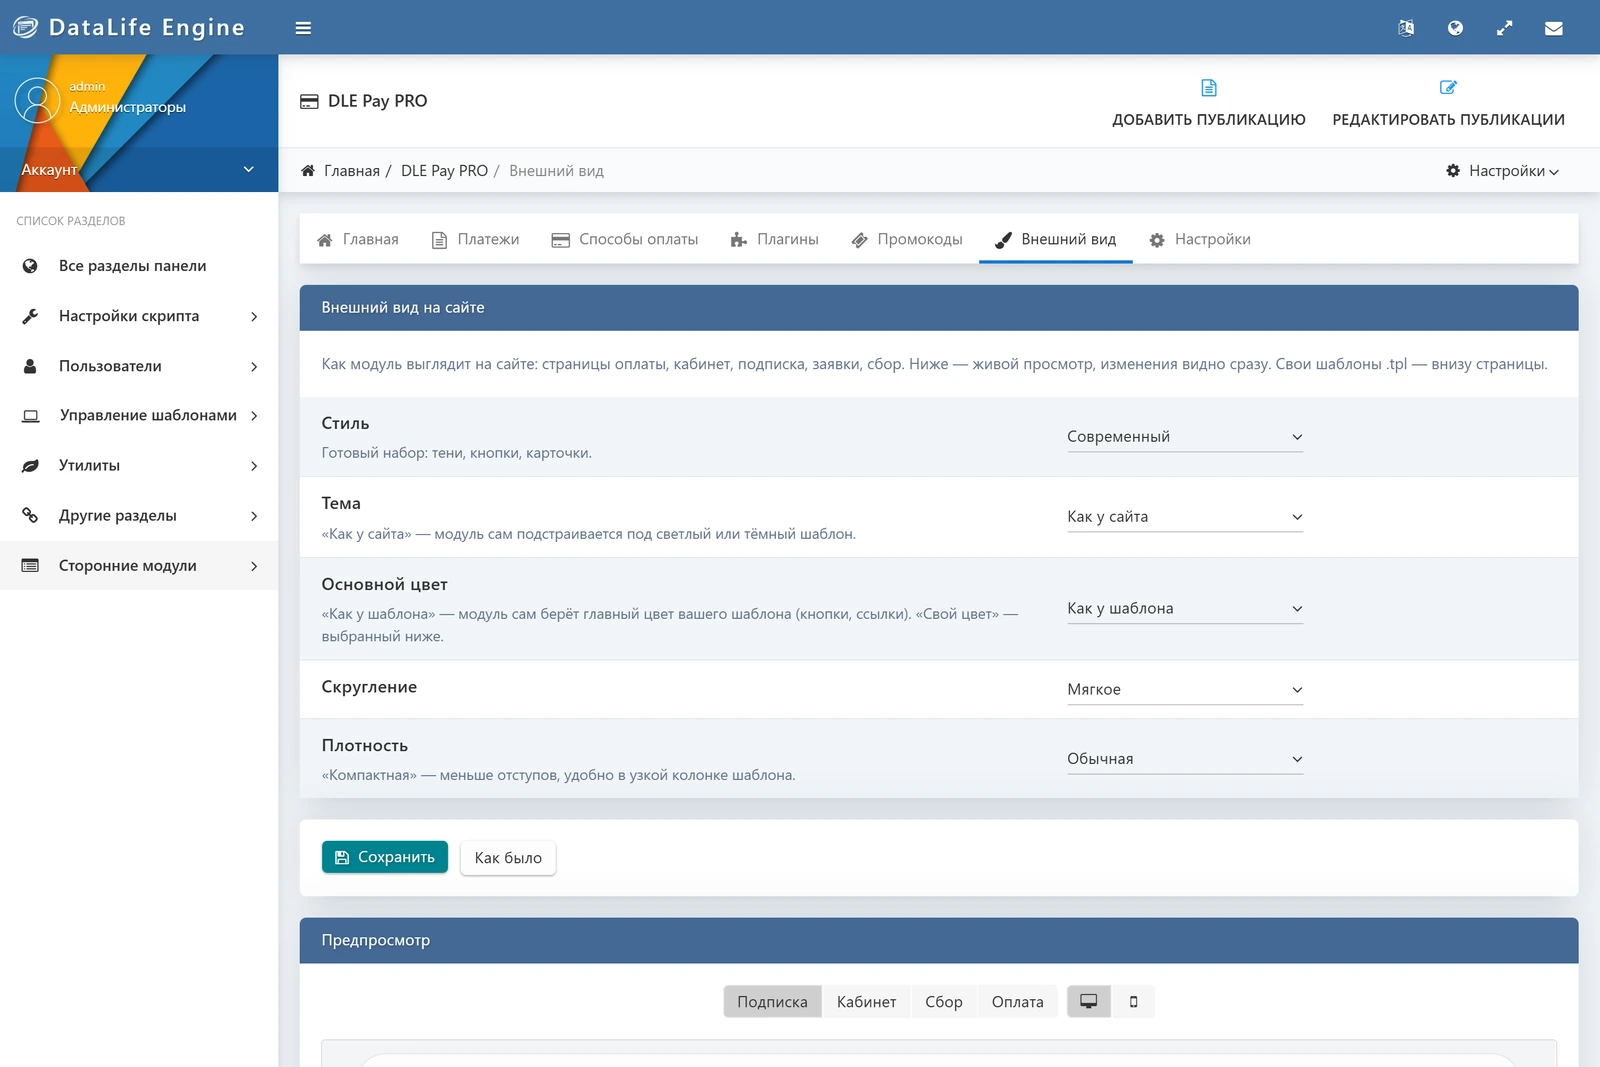Click the add publication document icon
The width and height of the screenshot is (1600, 1067).
(x=1208, y=88)
